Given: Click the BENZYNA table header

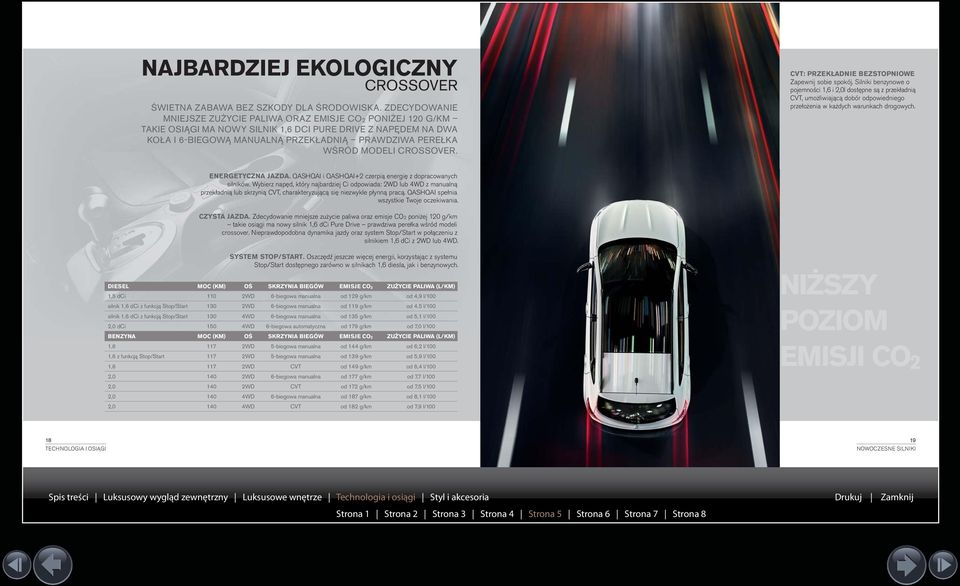Looking at the screenshot, I should (122, 336).
